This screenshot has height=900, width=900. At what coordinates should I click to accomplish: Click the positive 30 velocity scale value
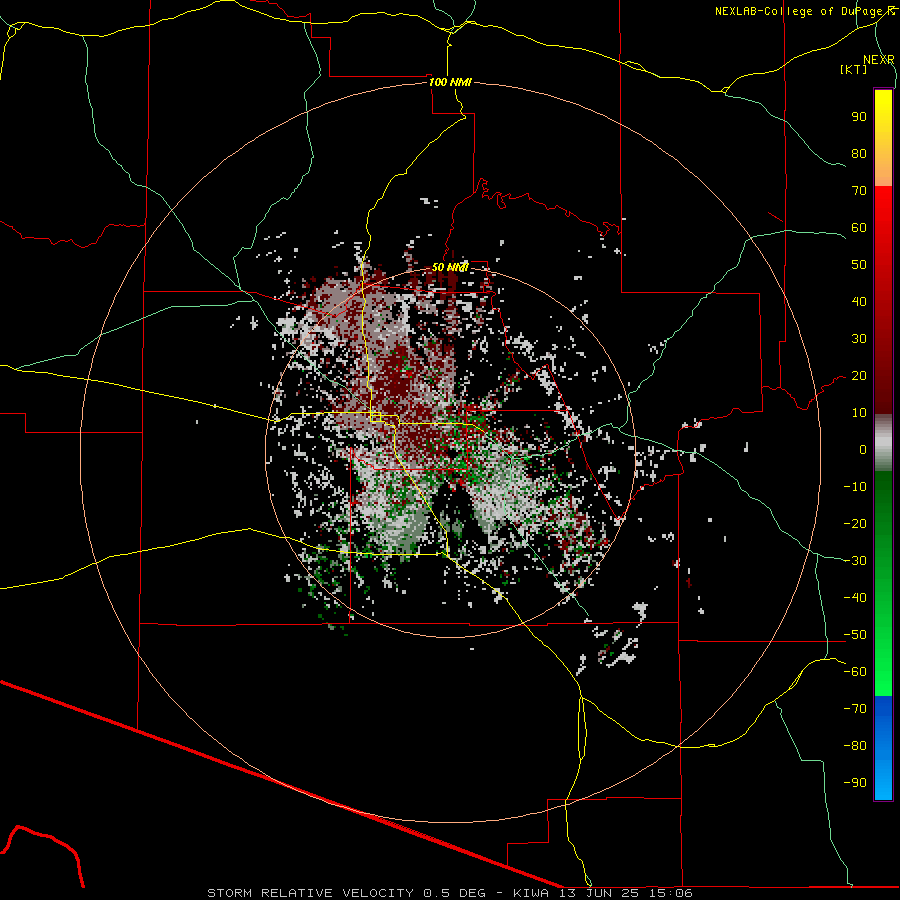point(859,339)
